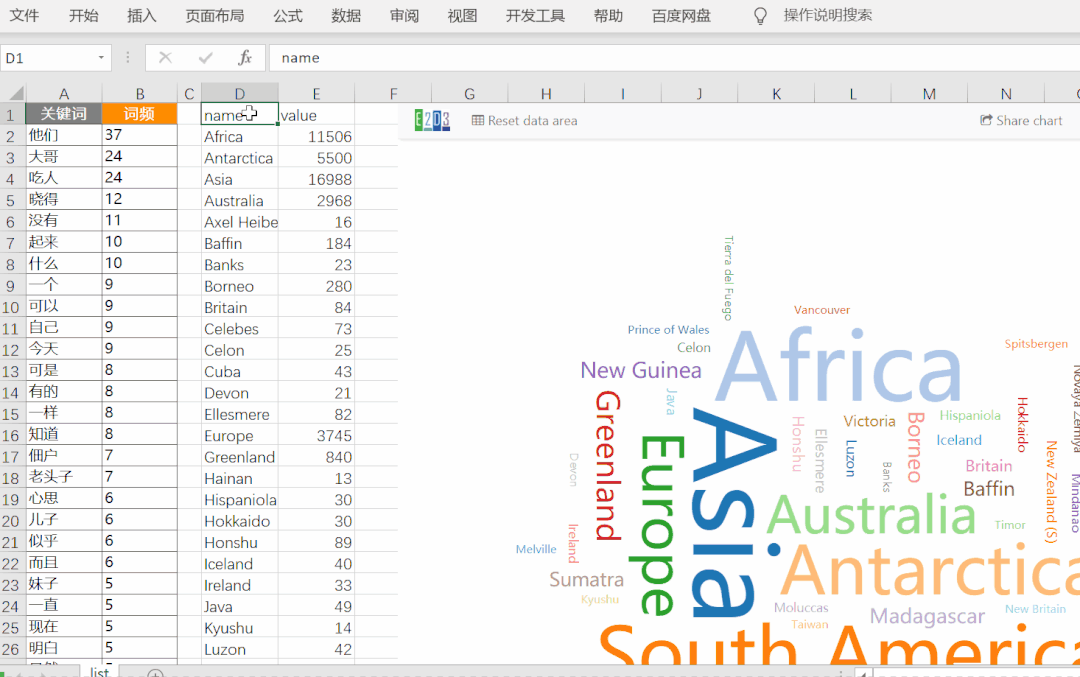Open the 插入 ribbon tab
Image resolution: width=1080 pixels, height=677 pixels.
pos(142,16)
